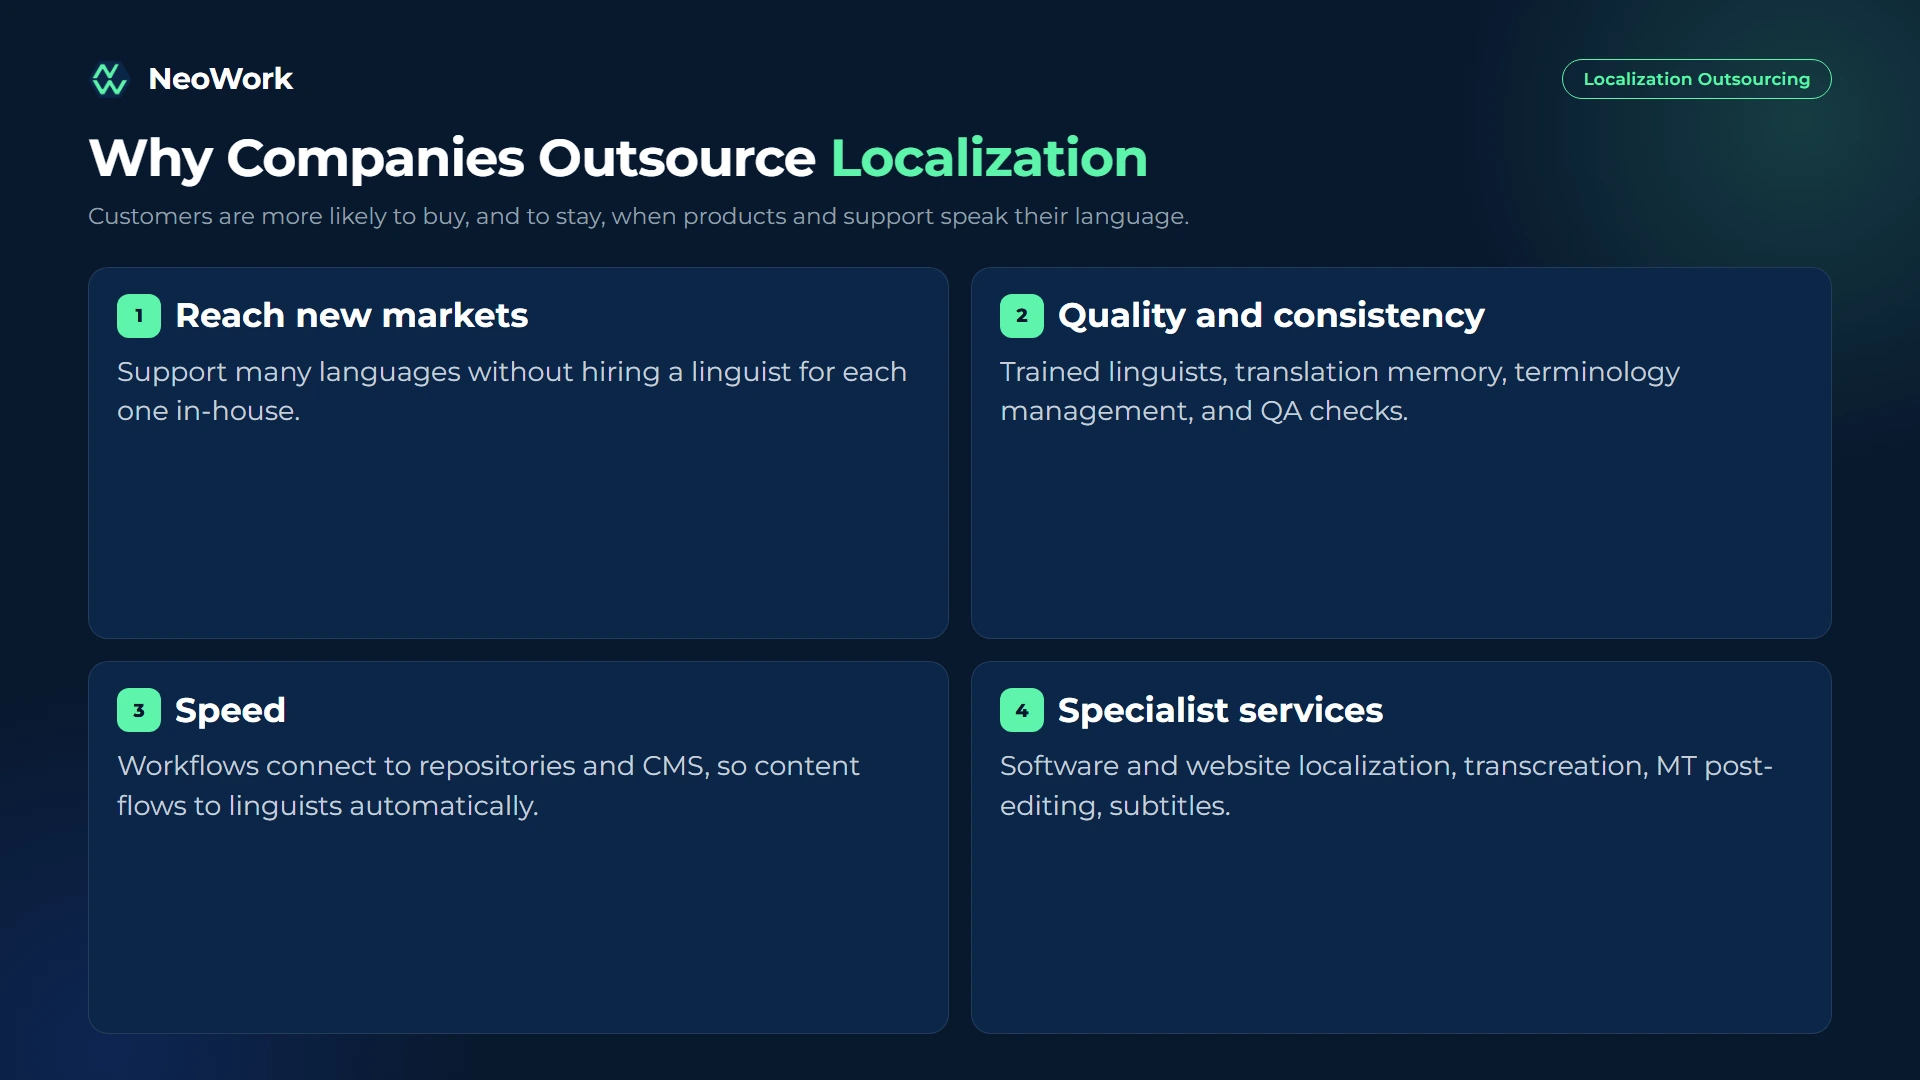Image resolution: width=1920 pixels, height=1080 pixels.
Task: Click the subtitle starting 'Customers are more likely'
Action: (x=638, y=216)
